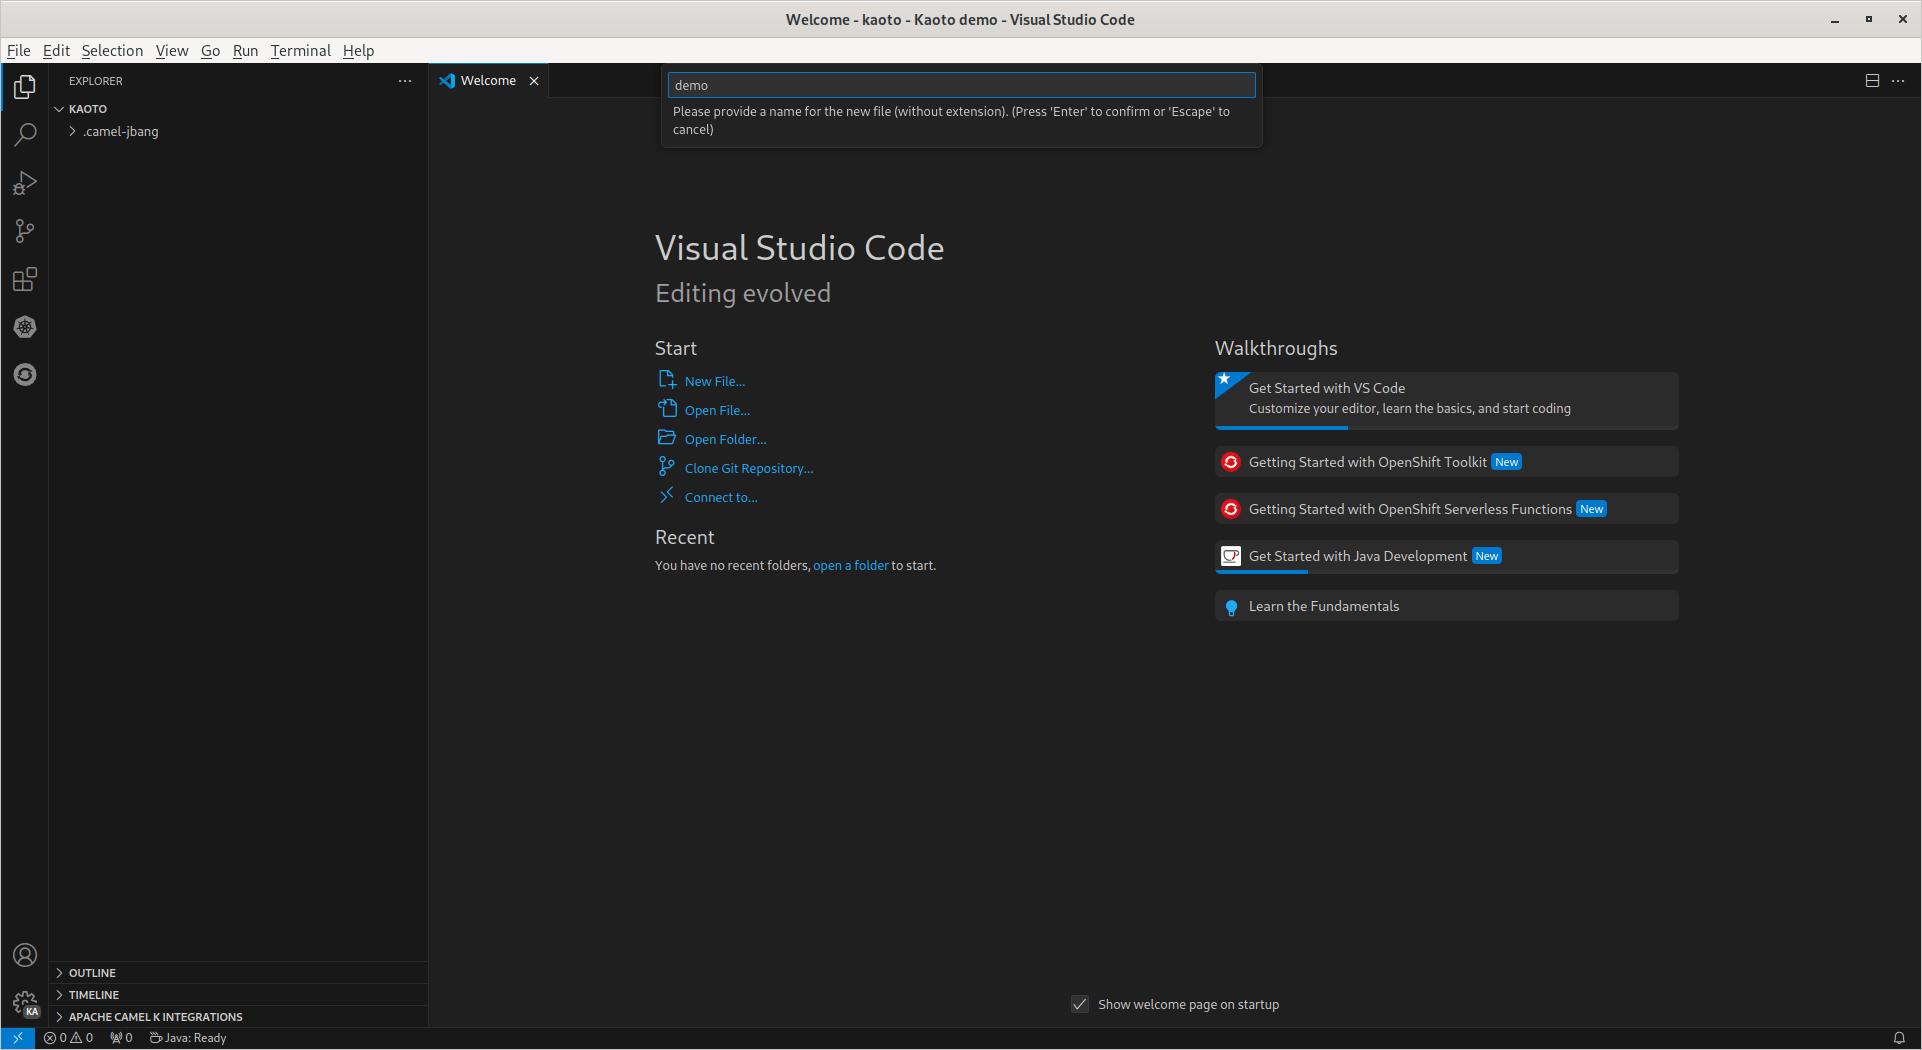Viewport: 1922px width, 1050px height.
Task: Open Get Started with VS Code walkthrough
Action: pos(1446,400)
